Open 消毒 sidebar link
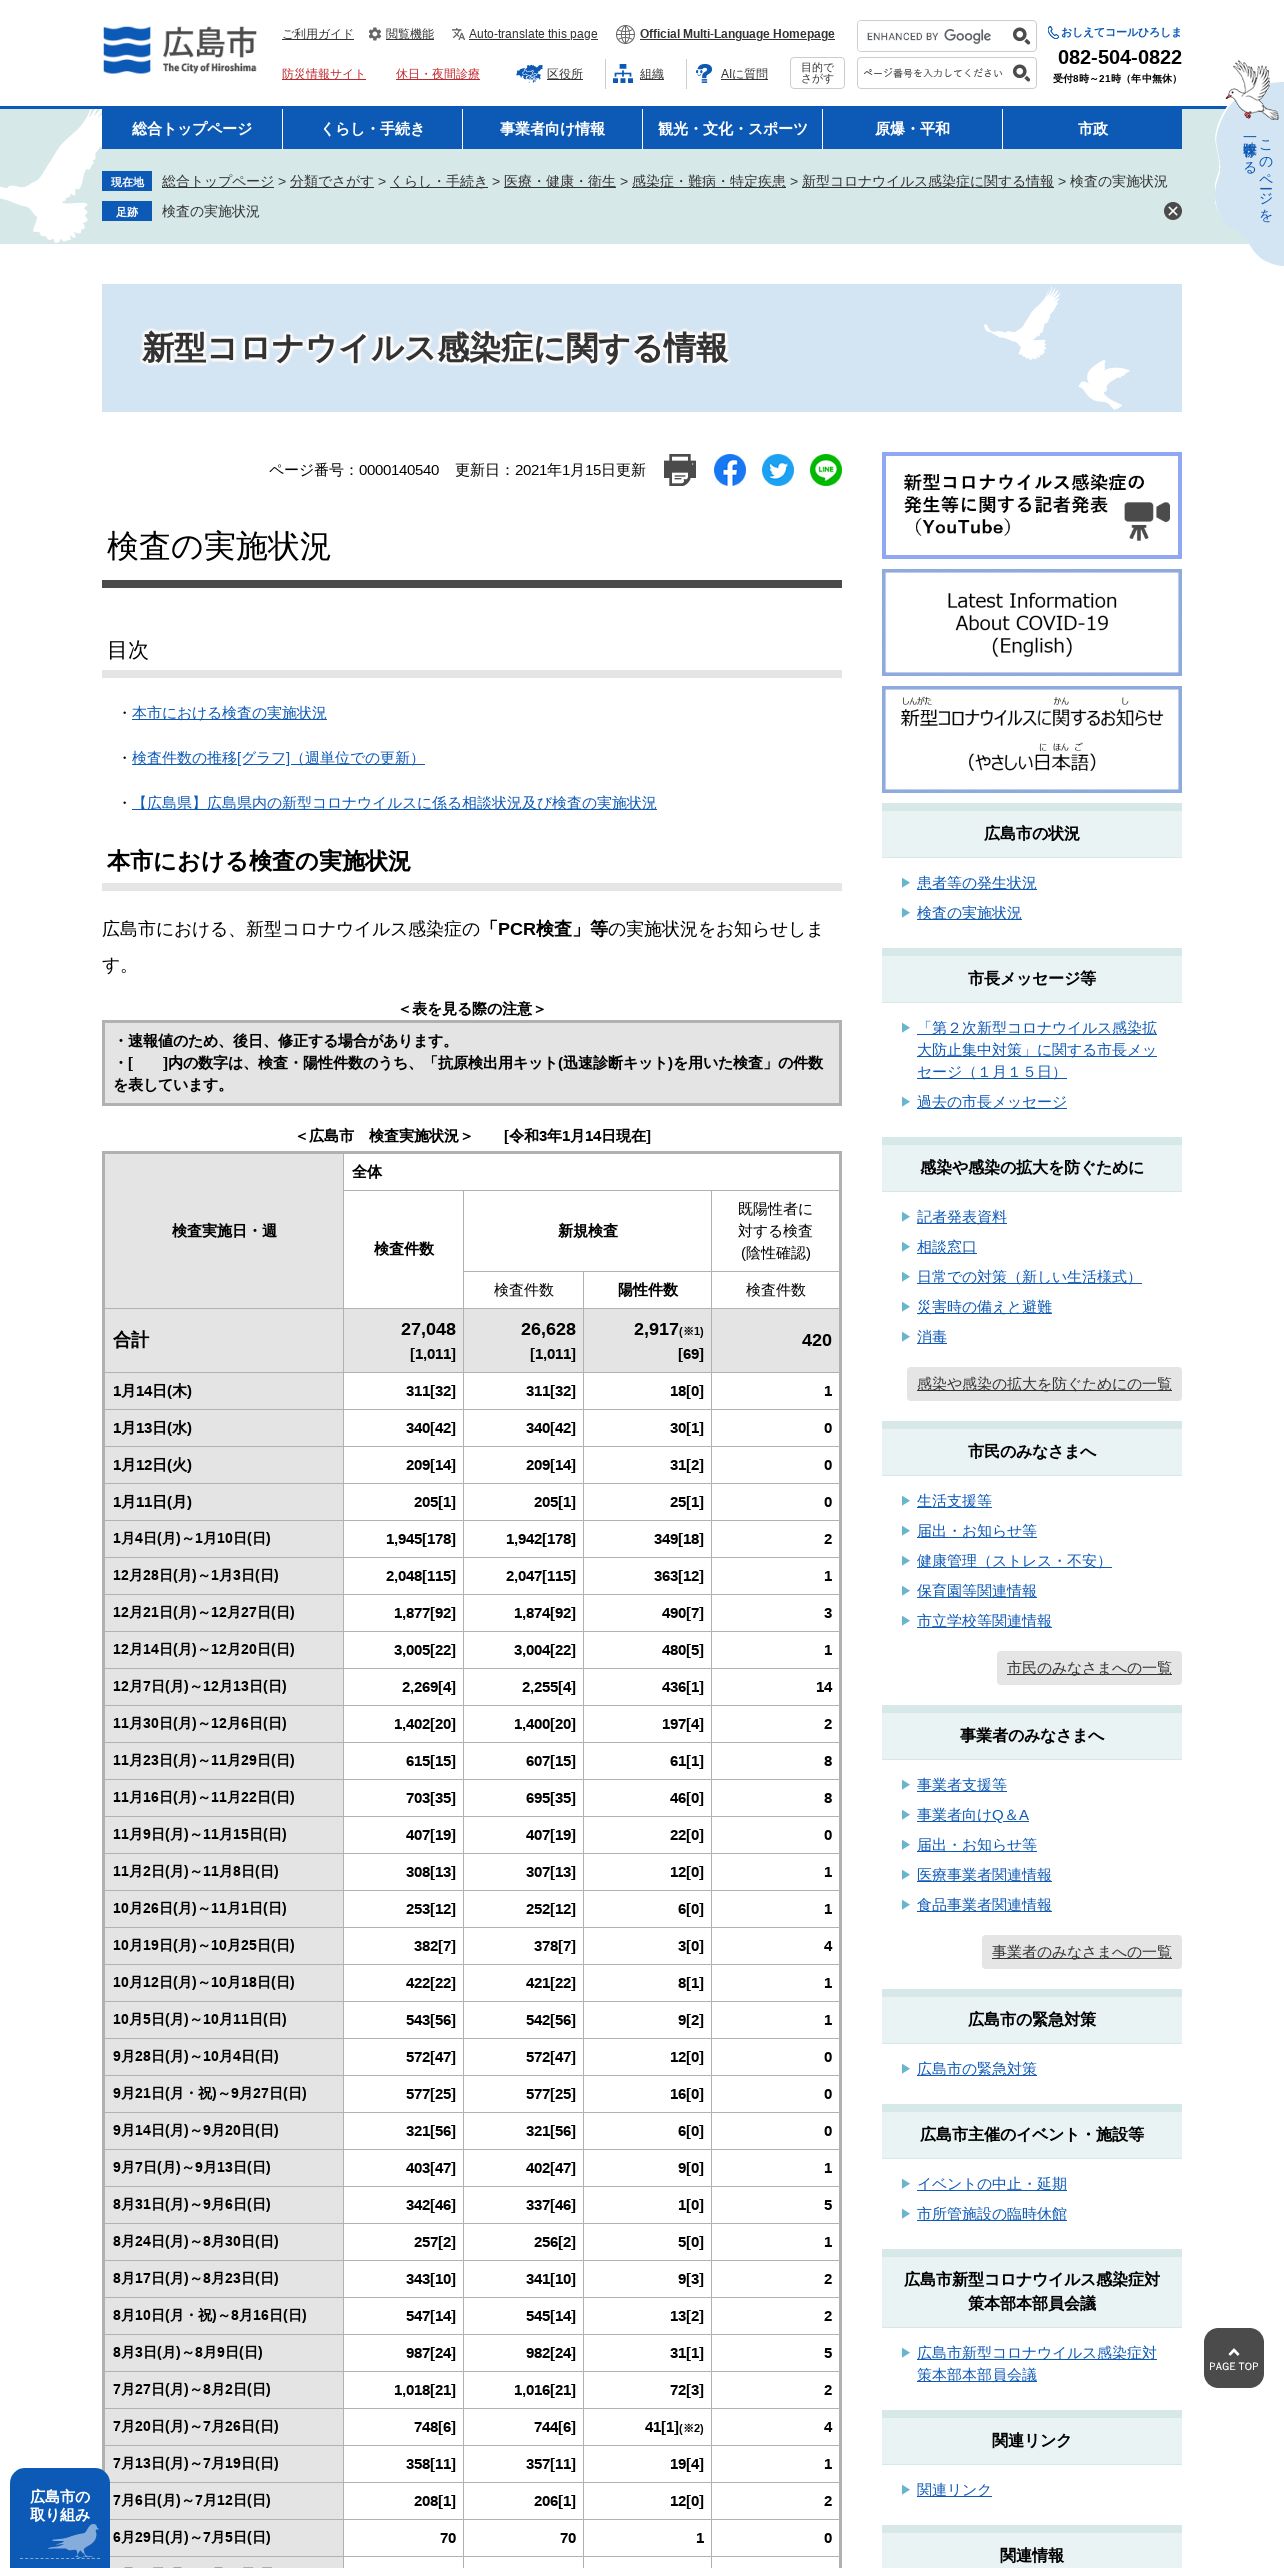The image size is (1284, 2568). [x=932, y=1337]
